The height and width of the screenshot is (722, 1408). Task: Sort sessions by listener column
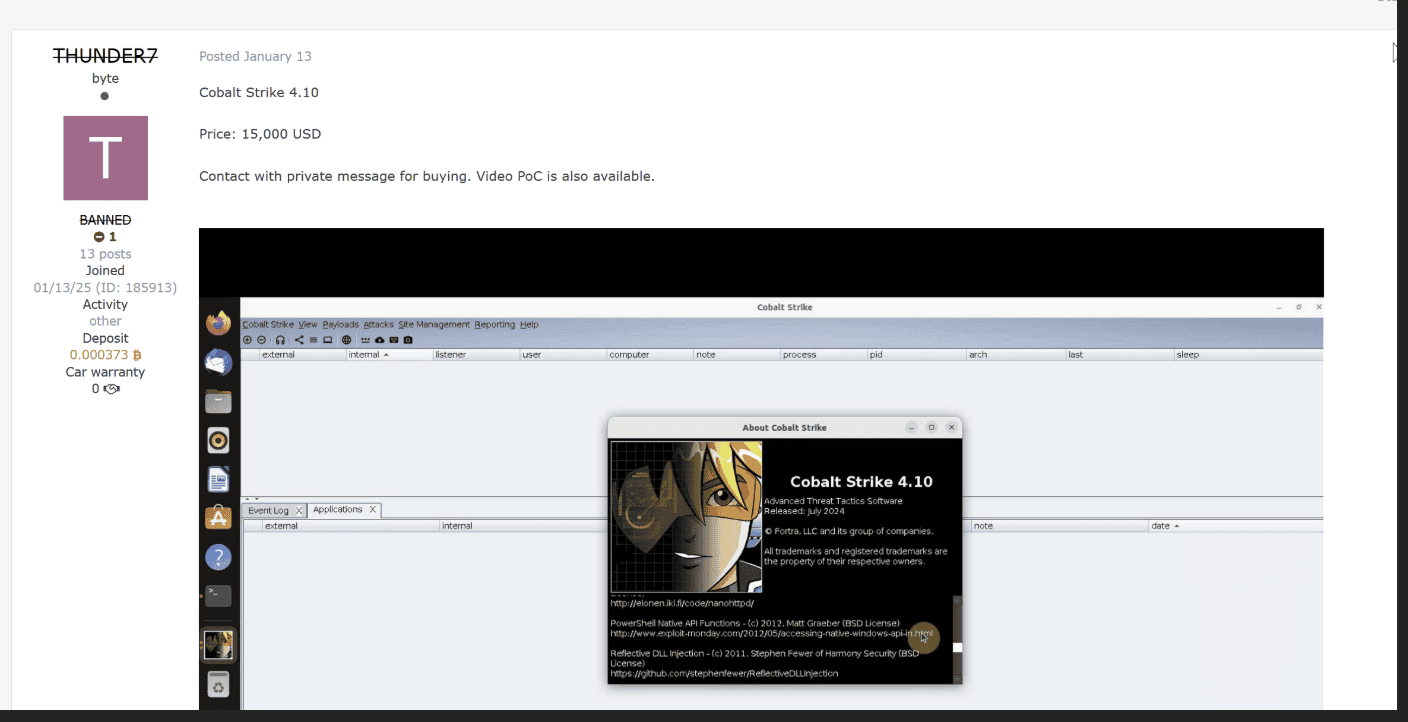476,355
